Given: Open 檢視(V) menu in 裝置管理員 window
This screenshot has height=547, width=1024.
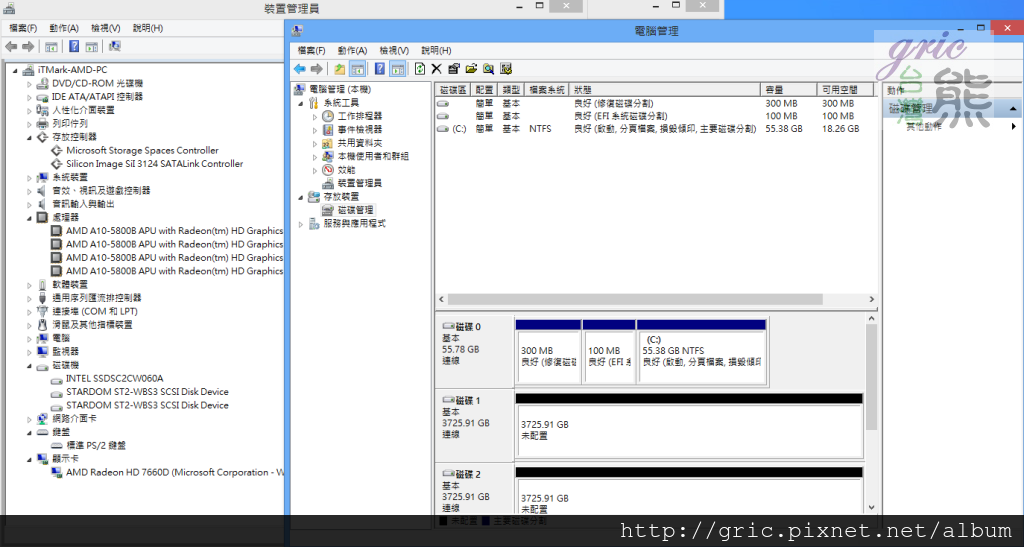Looking at the screenshot, I should point(105,28).
